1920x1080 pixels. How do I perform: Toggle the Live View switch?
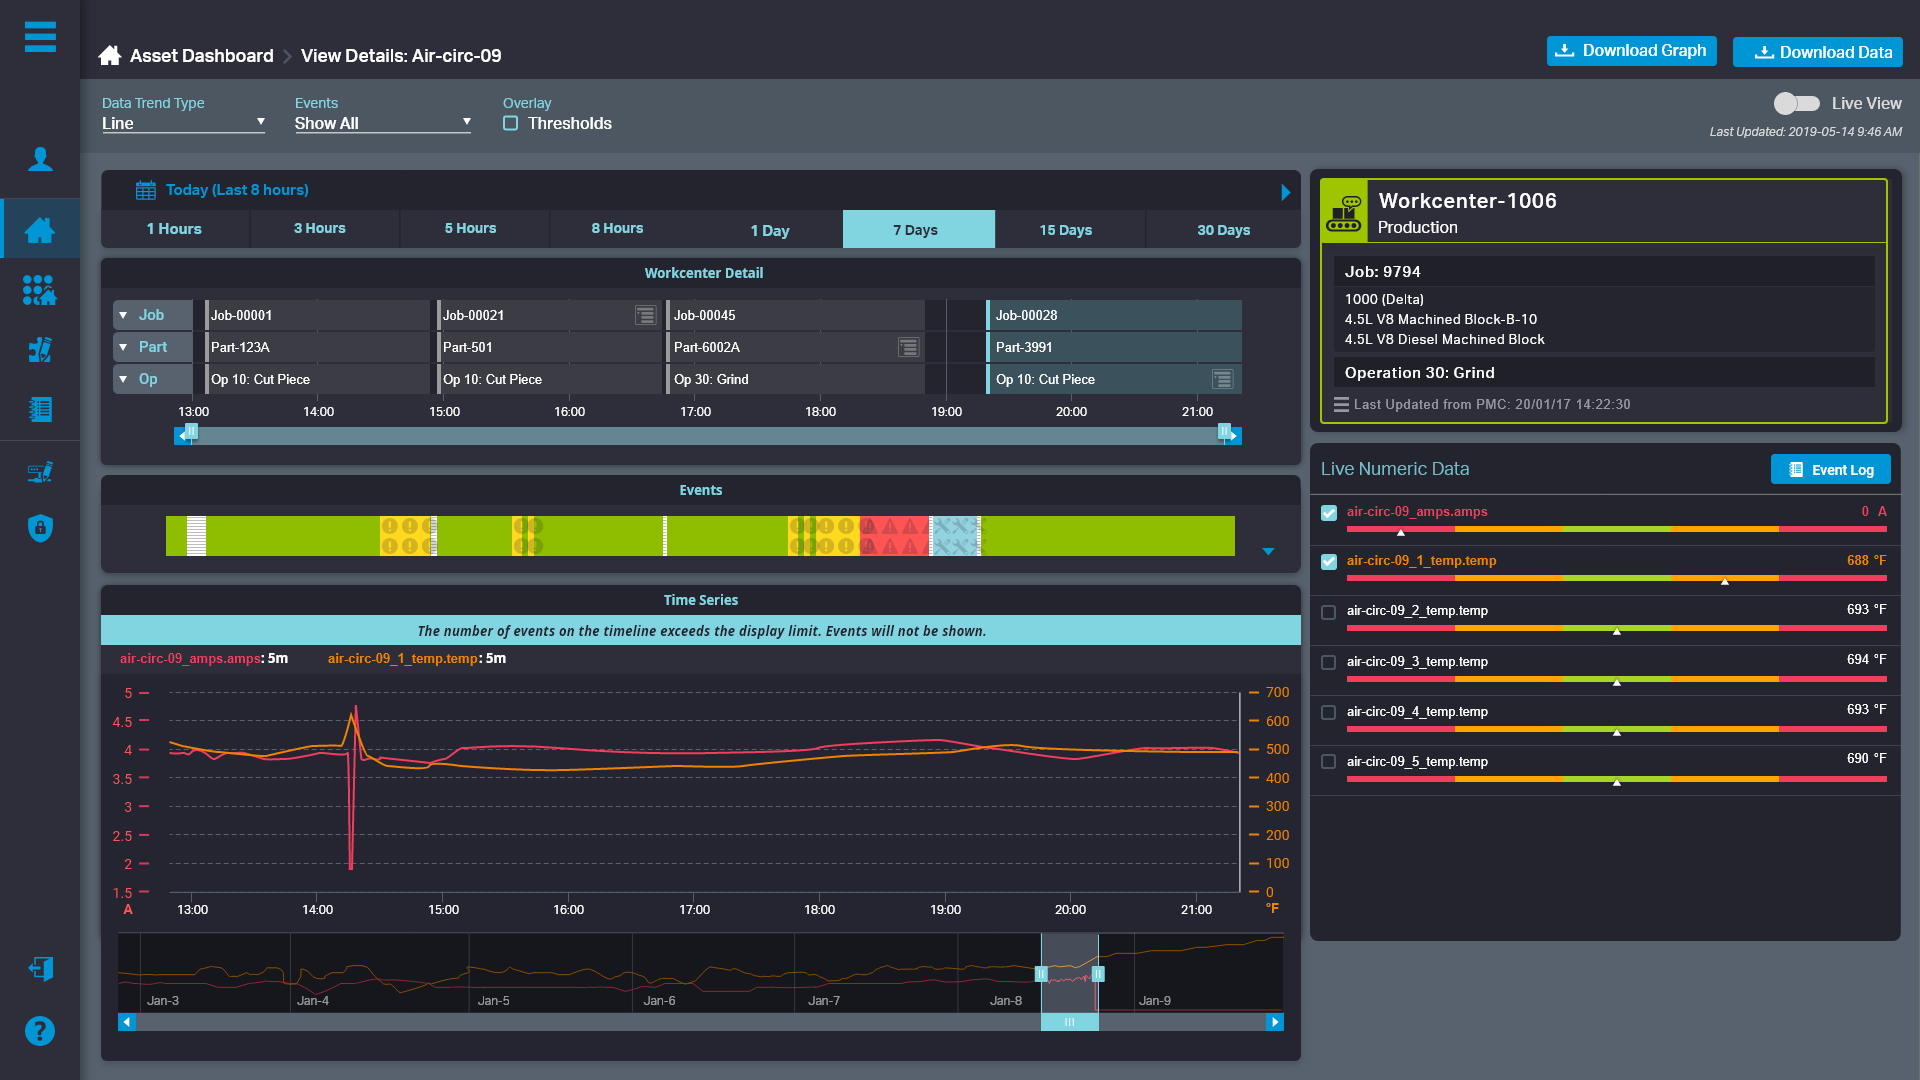1796,103
